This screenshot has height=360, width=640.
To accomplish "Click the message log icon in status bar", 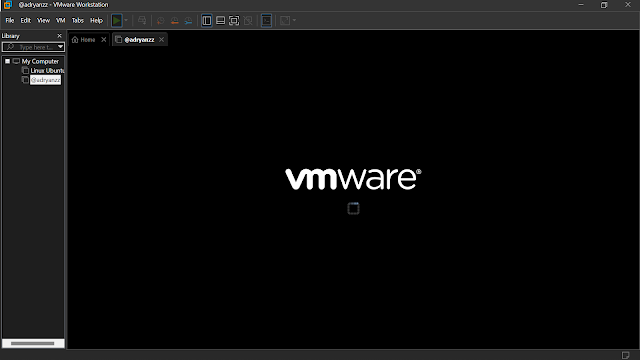I will click(625, 355).
